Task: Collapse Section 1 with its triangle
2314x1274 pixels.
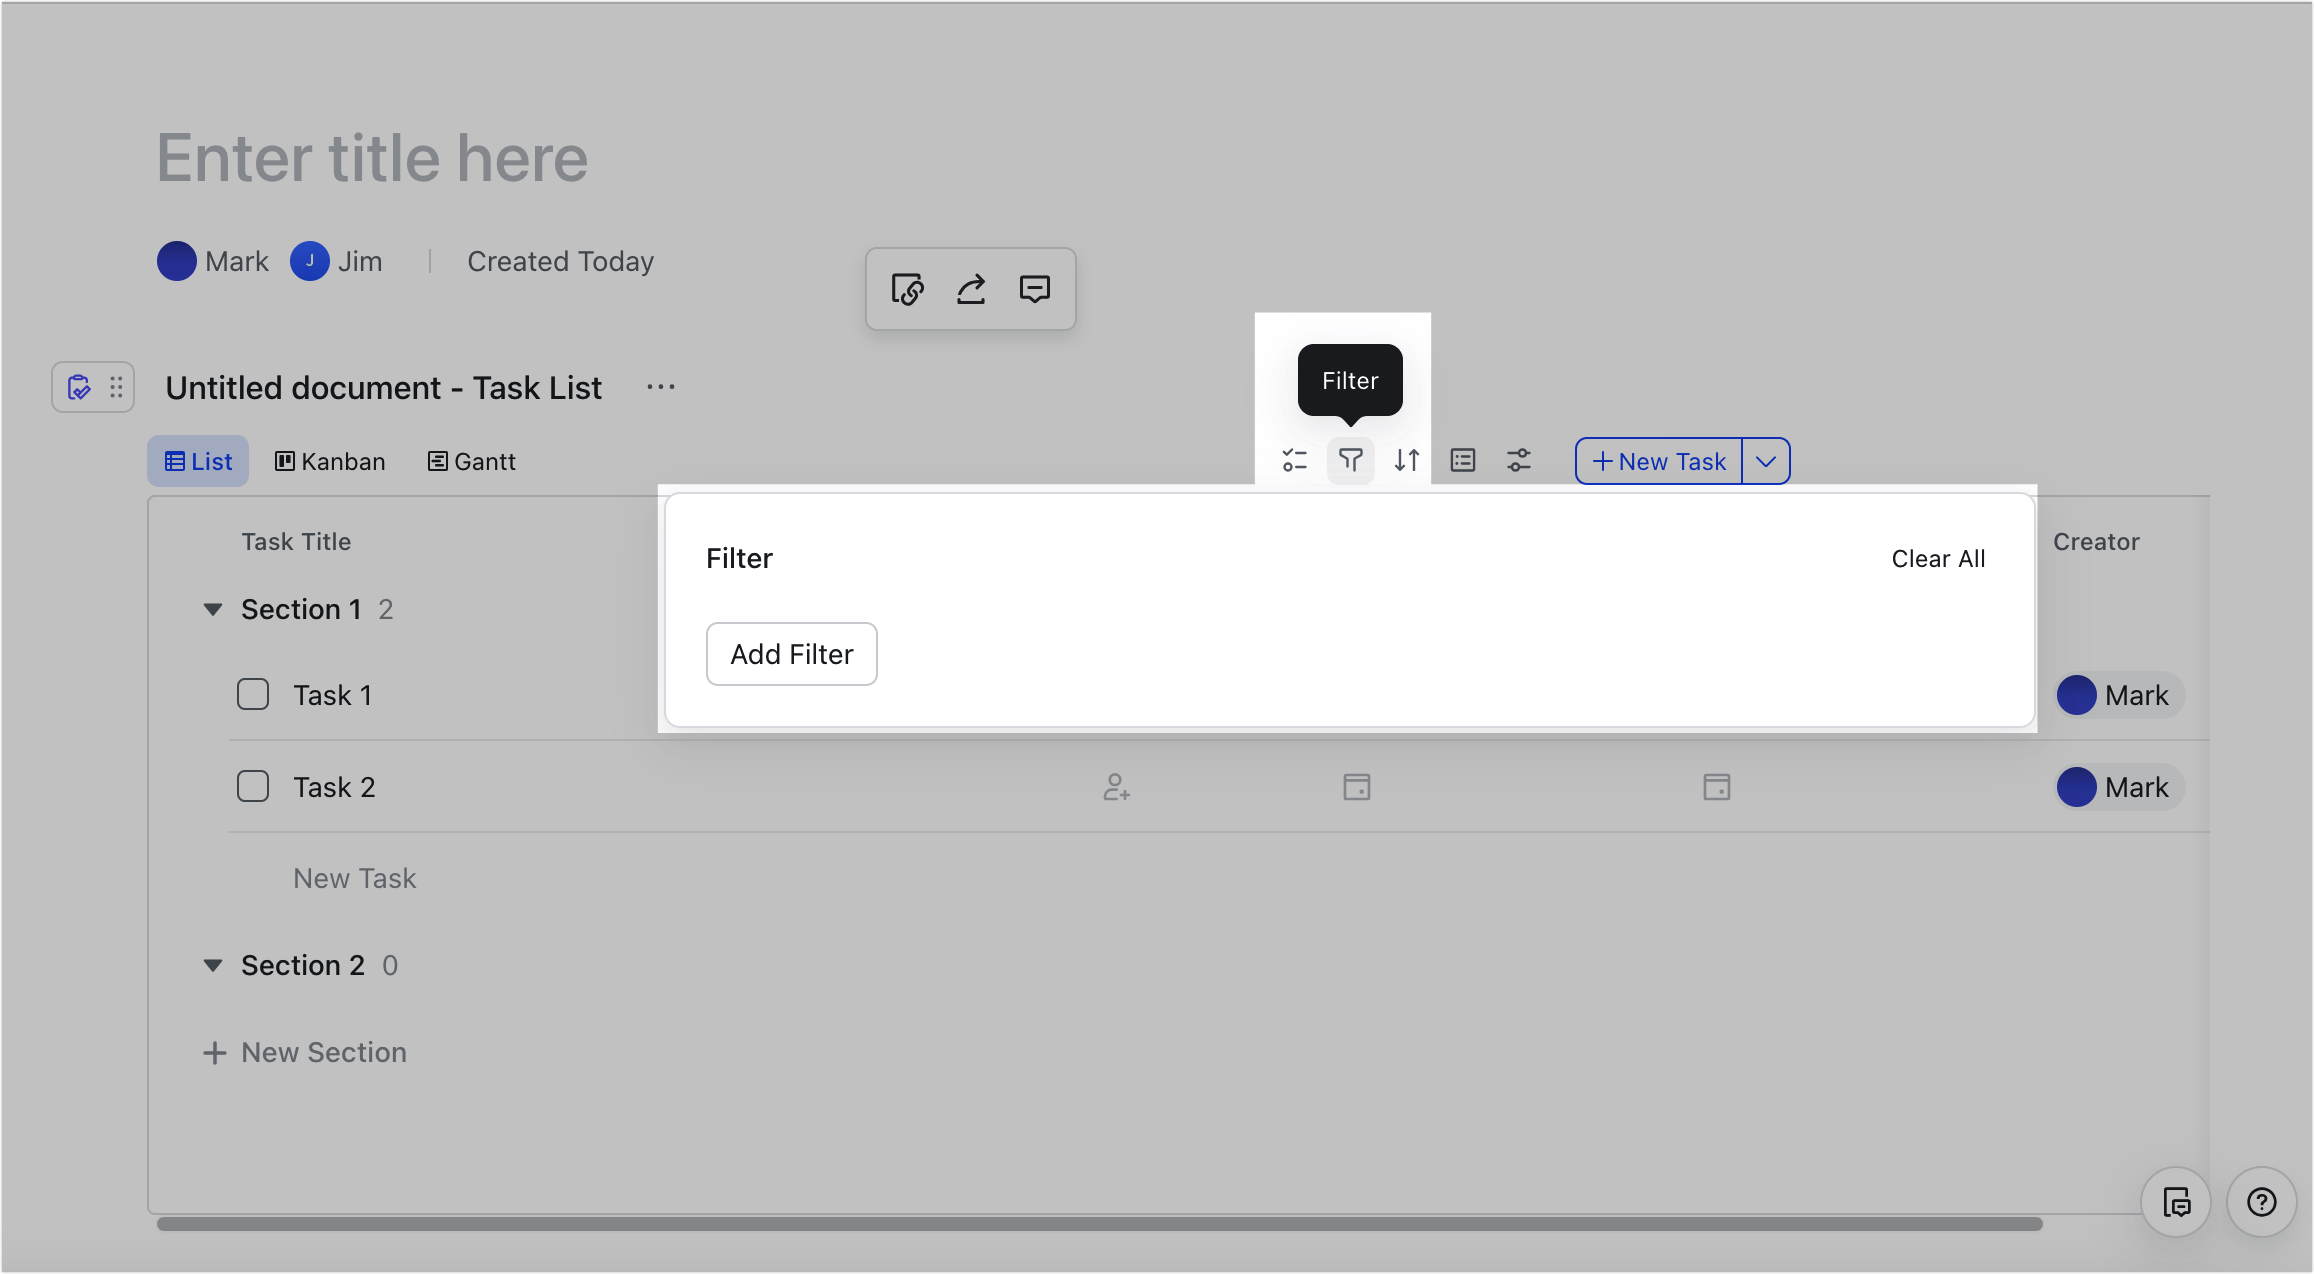Action: (x=213, y=609)
